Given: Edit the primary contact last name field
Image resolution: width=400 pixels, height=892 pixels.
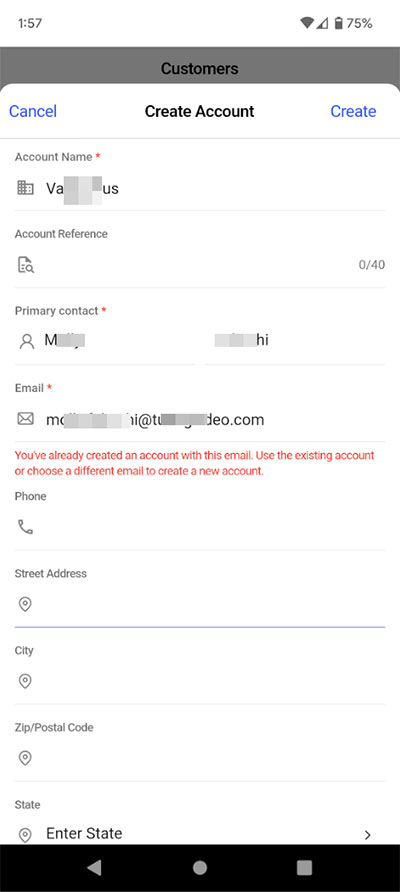Looking at the screenshot, I should click(295, 341).
